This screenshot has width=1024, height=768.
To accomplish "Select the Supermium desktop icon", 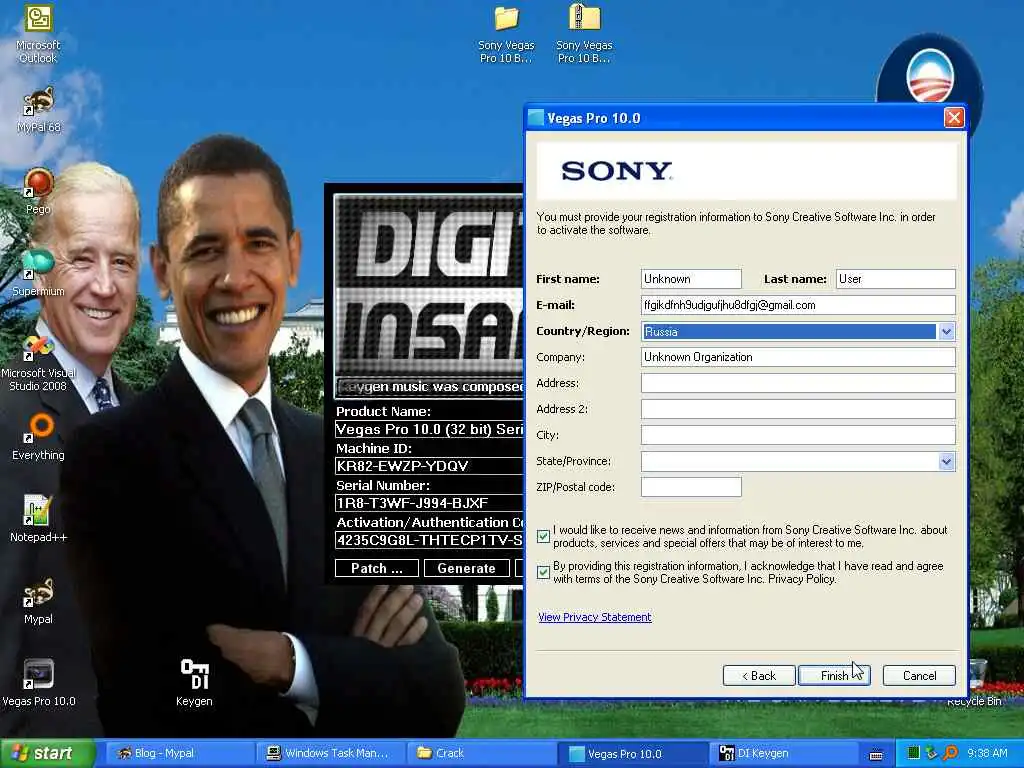I will (38, 274).
